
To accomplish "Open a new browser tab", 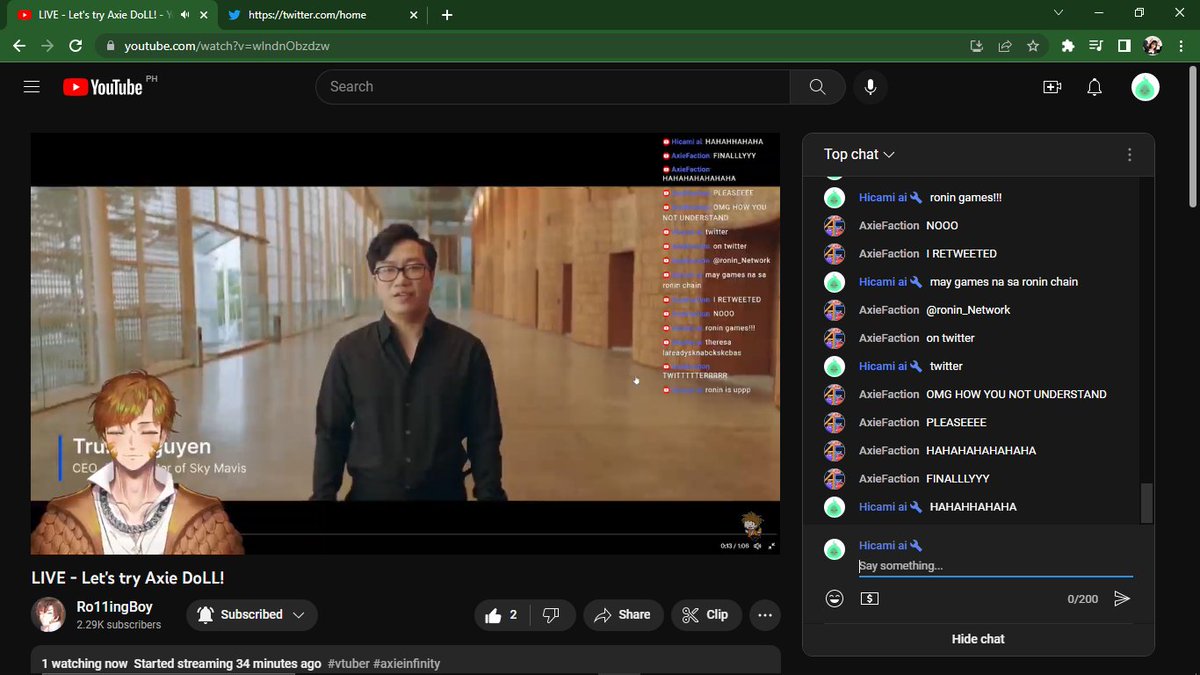I will pos(447,15).
